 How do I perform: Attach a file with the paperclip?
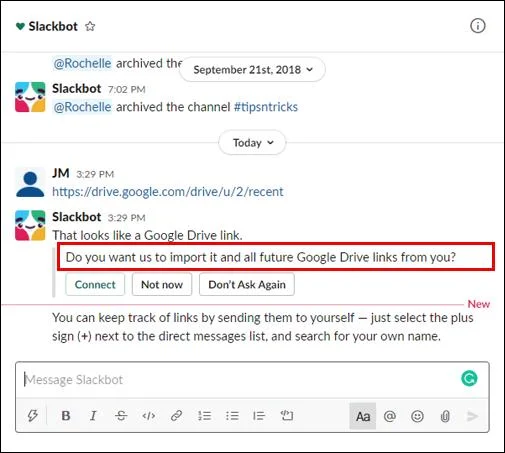445,416
